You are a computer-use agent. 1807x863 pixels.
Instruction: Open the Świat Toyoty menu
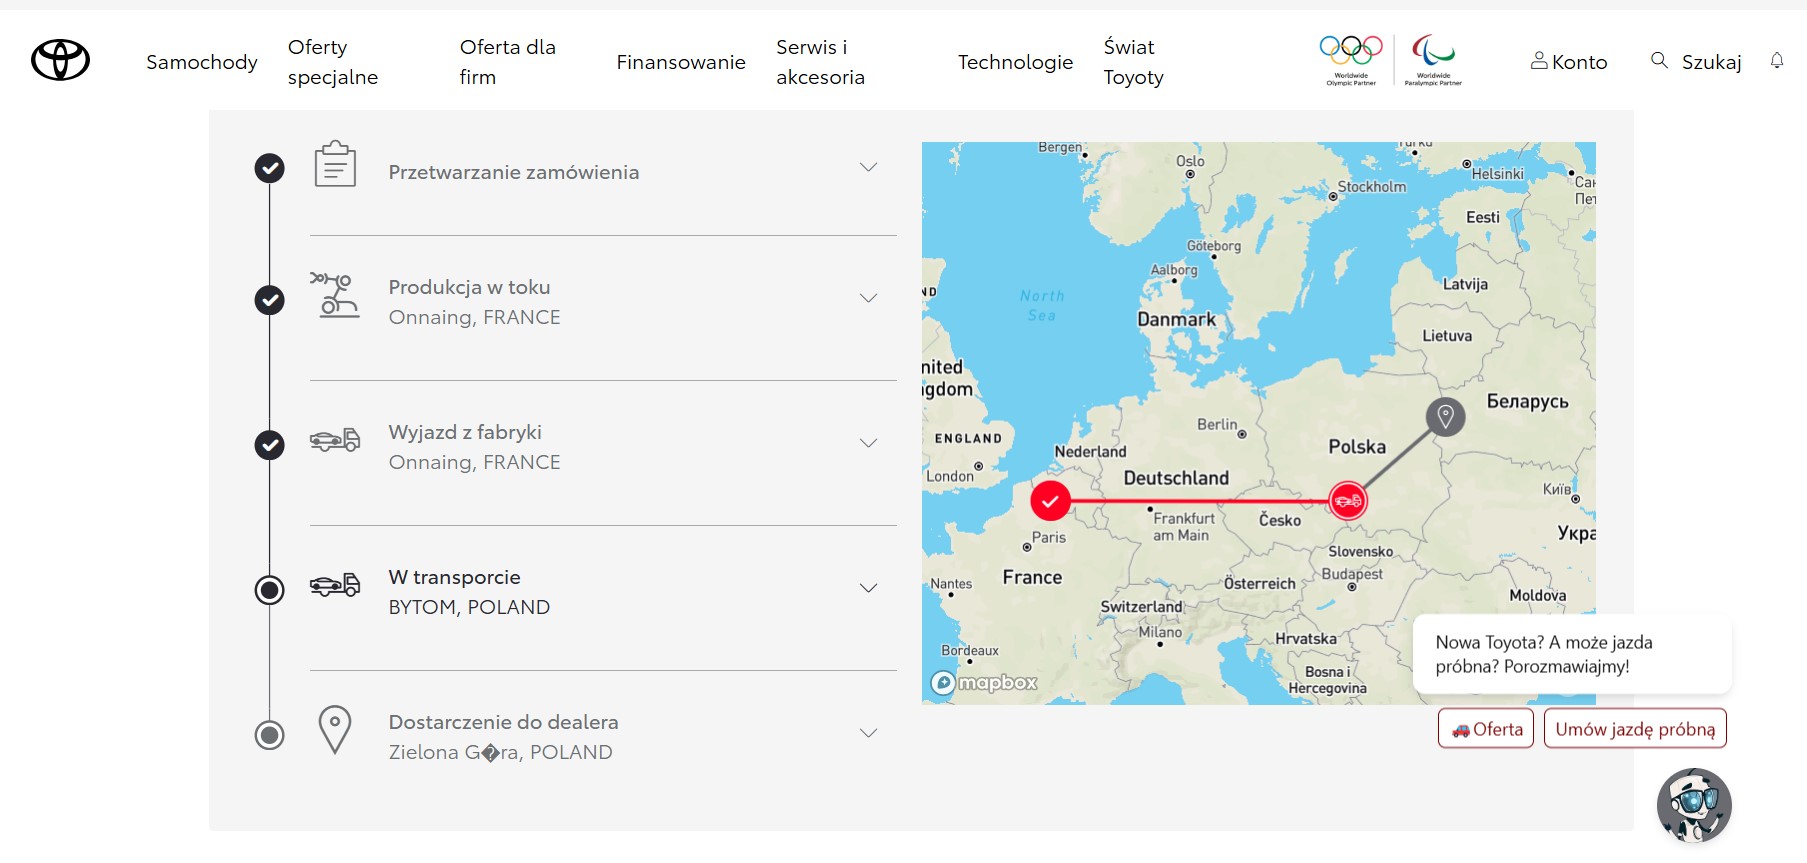tap(1134, 62)
